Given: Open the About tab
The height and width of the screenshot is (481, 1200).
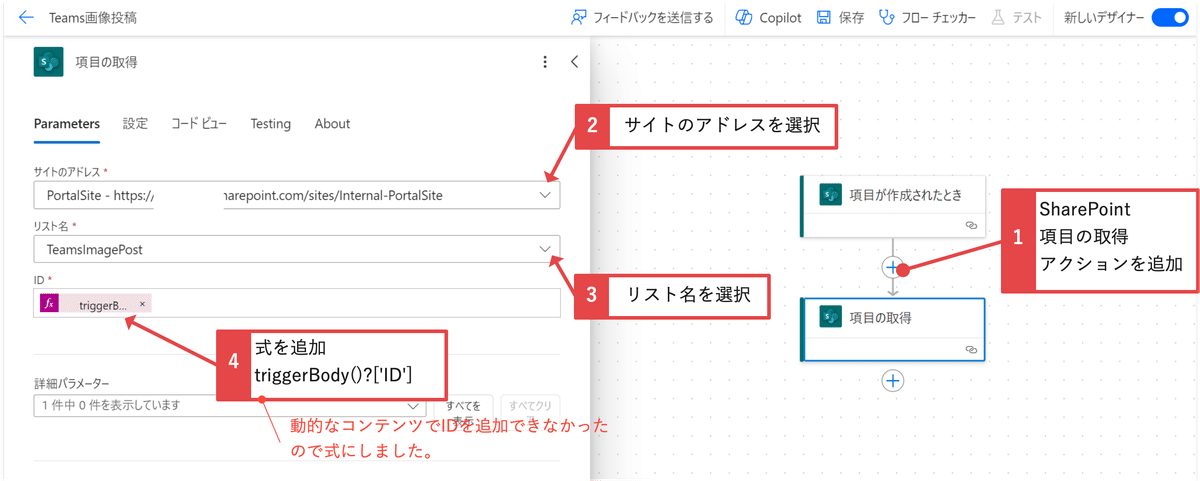Looking at the screenshot, I should coord(332,124).
